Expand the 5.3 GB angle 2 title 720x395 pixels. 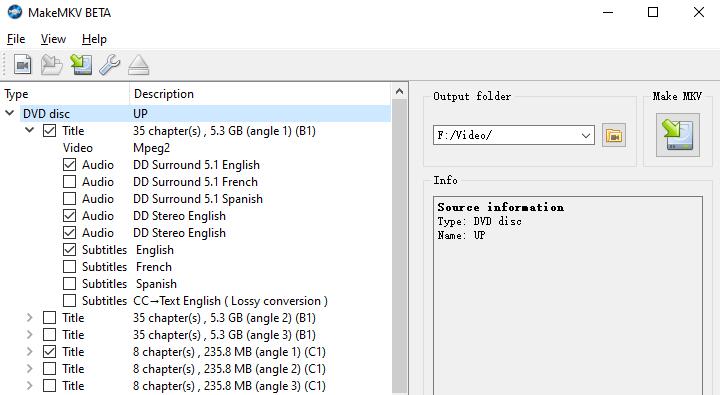29,318
